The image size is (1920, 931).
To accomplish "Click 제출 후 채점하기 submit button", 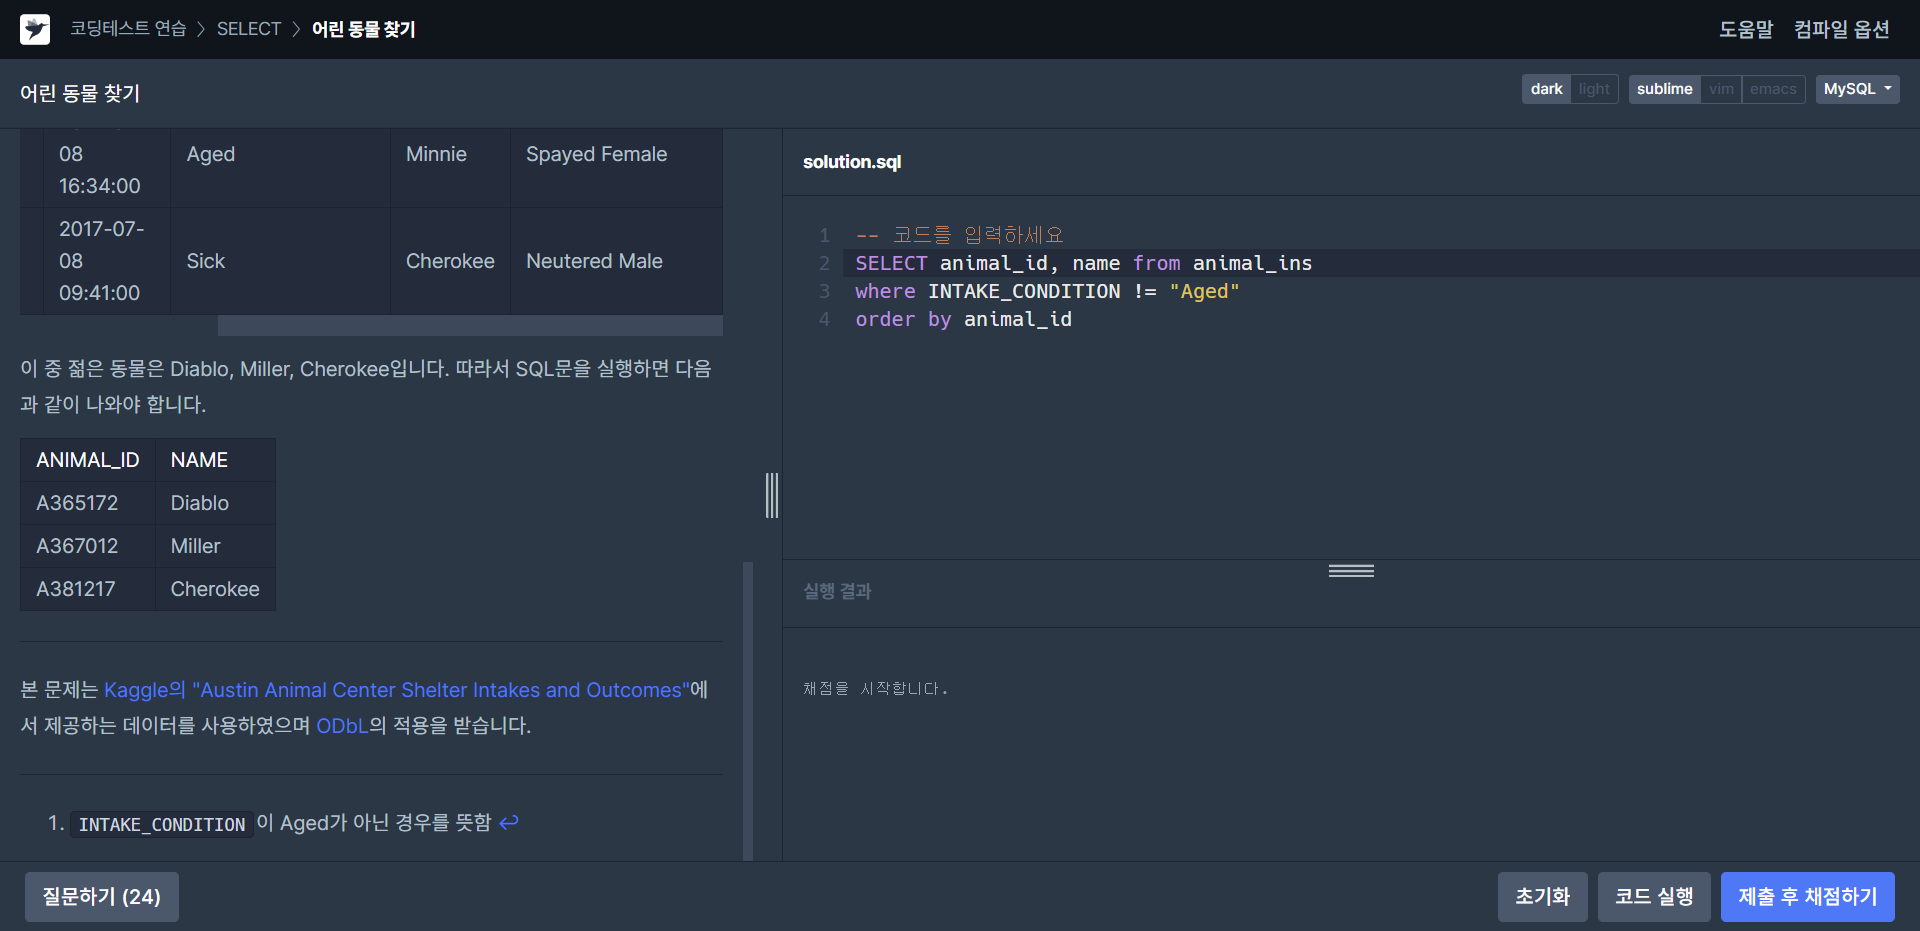I will (x=1808, y=897).
